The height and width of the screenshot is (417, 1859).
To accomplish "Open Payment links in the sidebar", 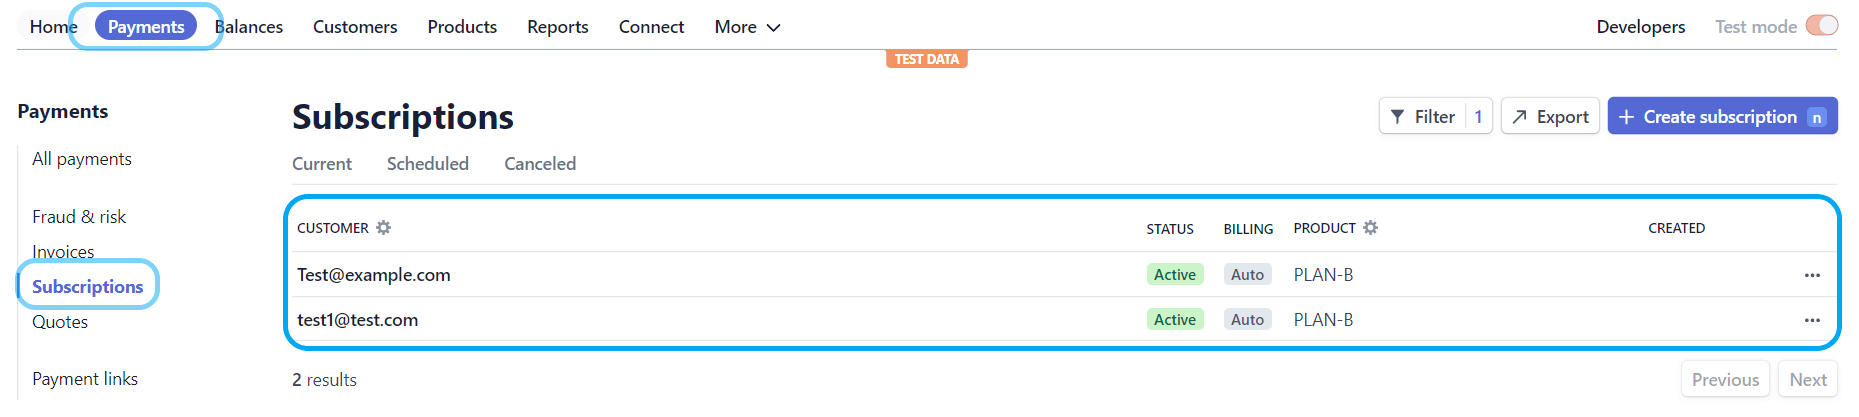I will tap(85, 379).
